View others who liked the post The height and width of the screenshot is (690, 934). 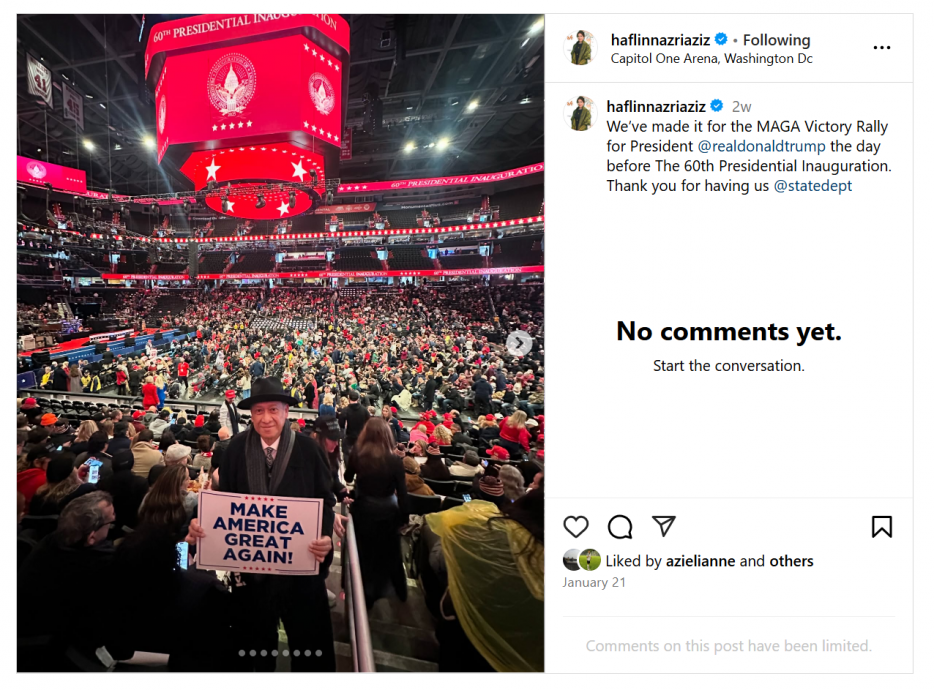[791, 561]
